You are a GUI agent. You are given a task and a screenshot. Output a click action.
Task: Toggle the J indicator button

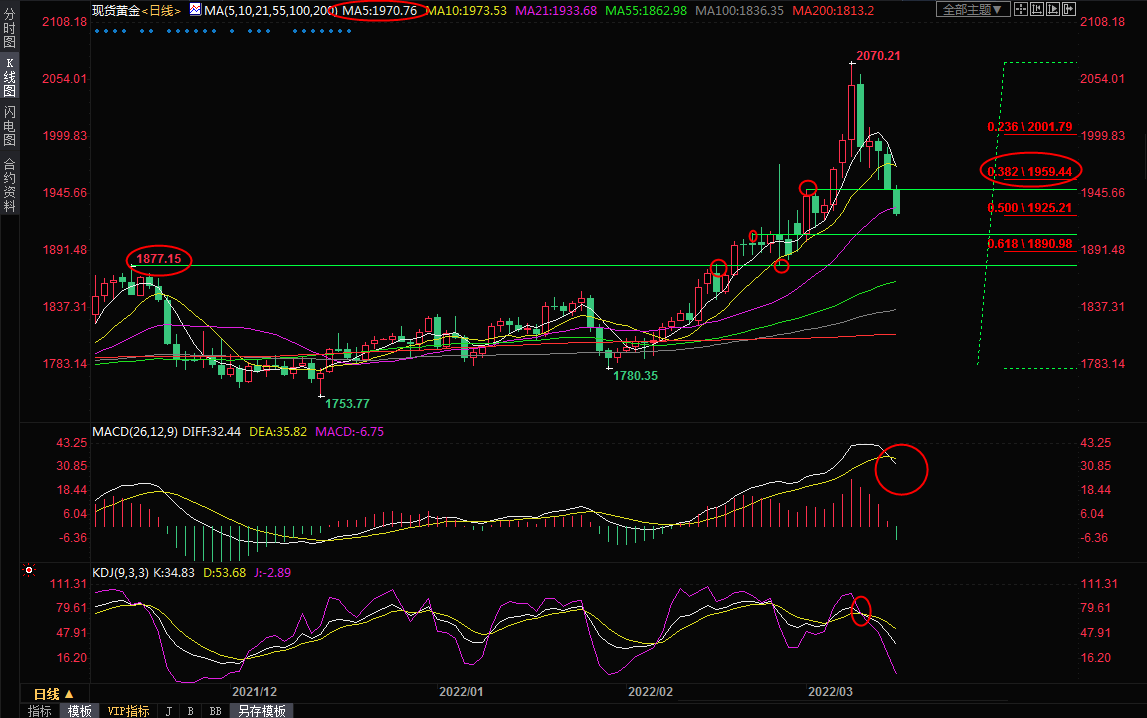[x=167, y=711]
